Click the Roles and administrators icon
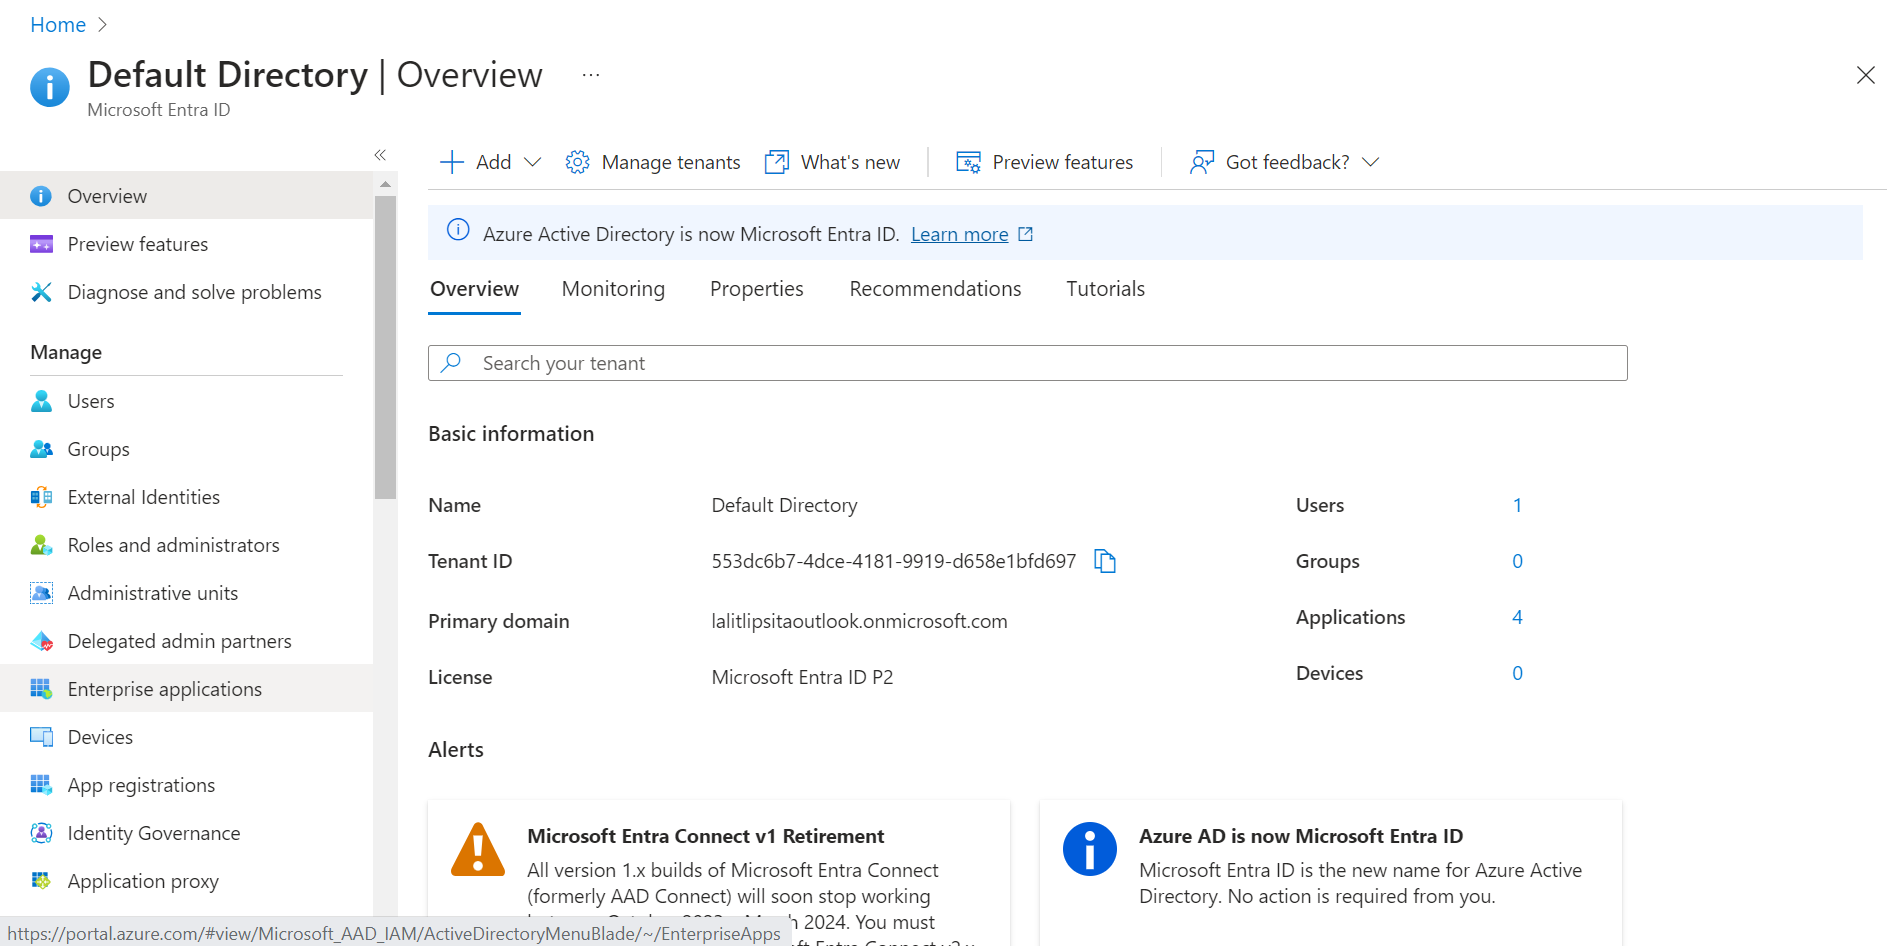 point(41,545)
